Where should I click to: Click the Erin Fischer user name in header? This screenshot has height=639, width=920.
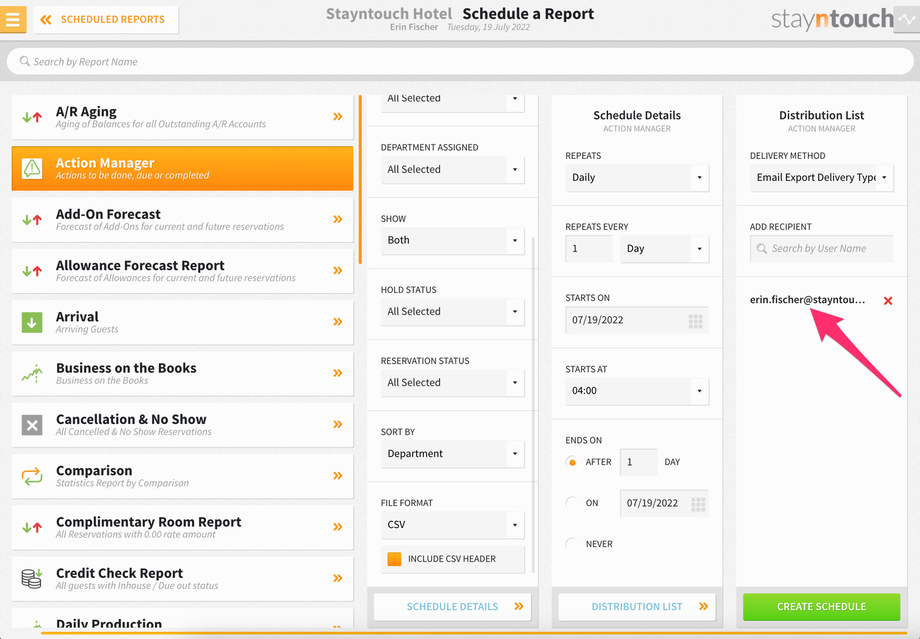pyautogui.click(x=414, y=27)
